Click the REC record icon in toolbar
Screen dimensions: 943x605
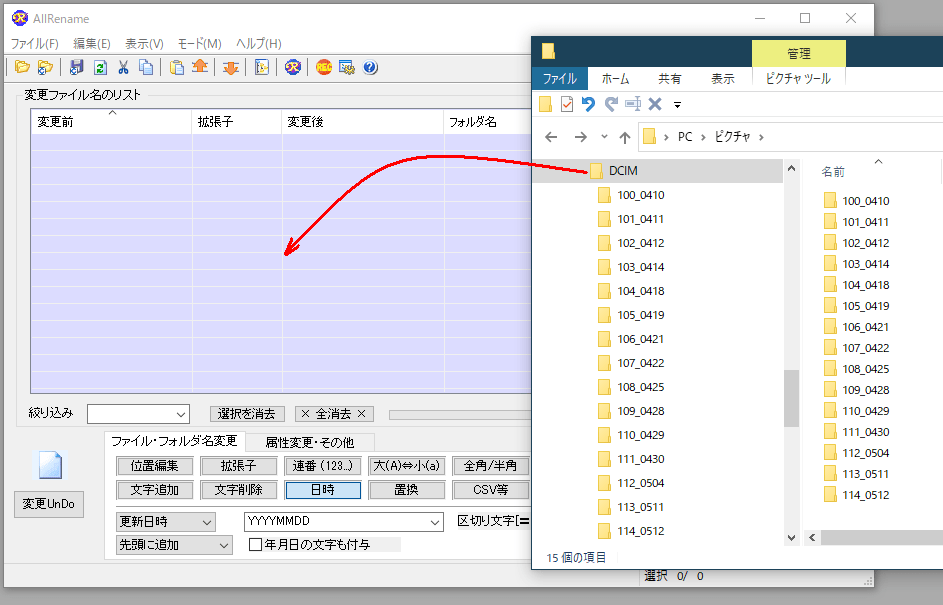(323, 68)
